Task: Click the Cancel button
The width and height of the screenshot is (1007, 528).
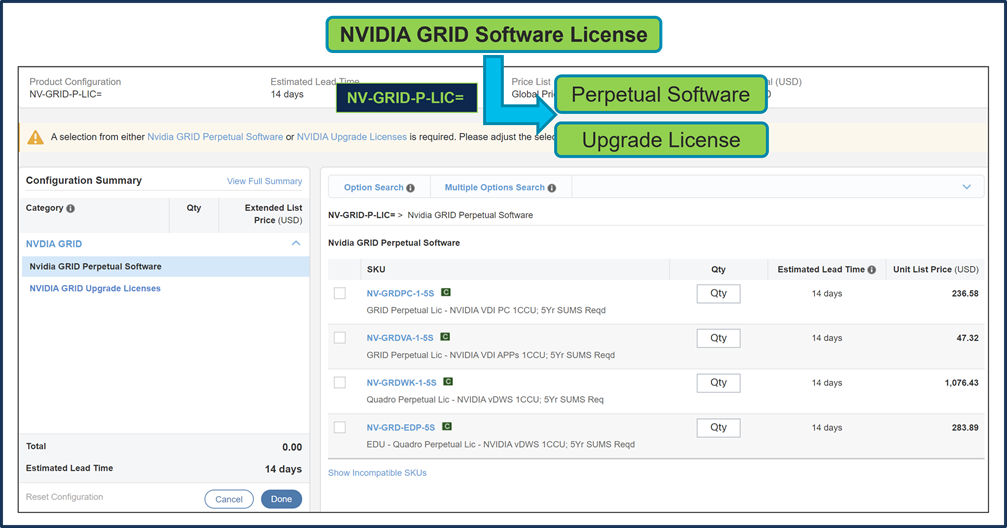Action: pyautogui.click(x=229, y=499)
